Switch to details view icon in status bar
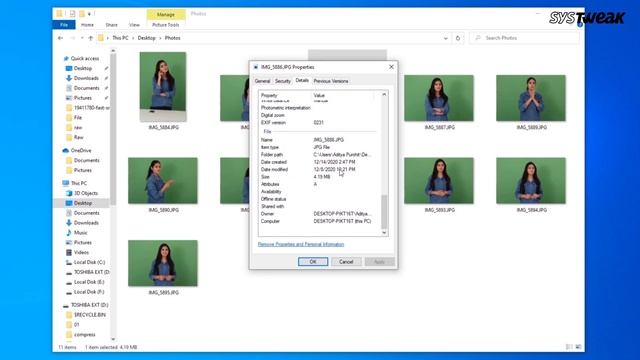The width and height of the screenshot is (640, 360). click(569, 347)
